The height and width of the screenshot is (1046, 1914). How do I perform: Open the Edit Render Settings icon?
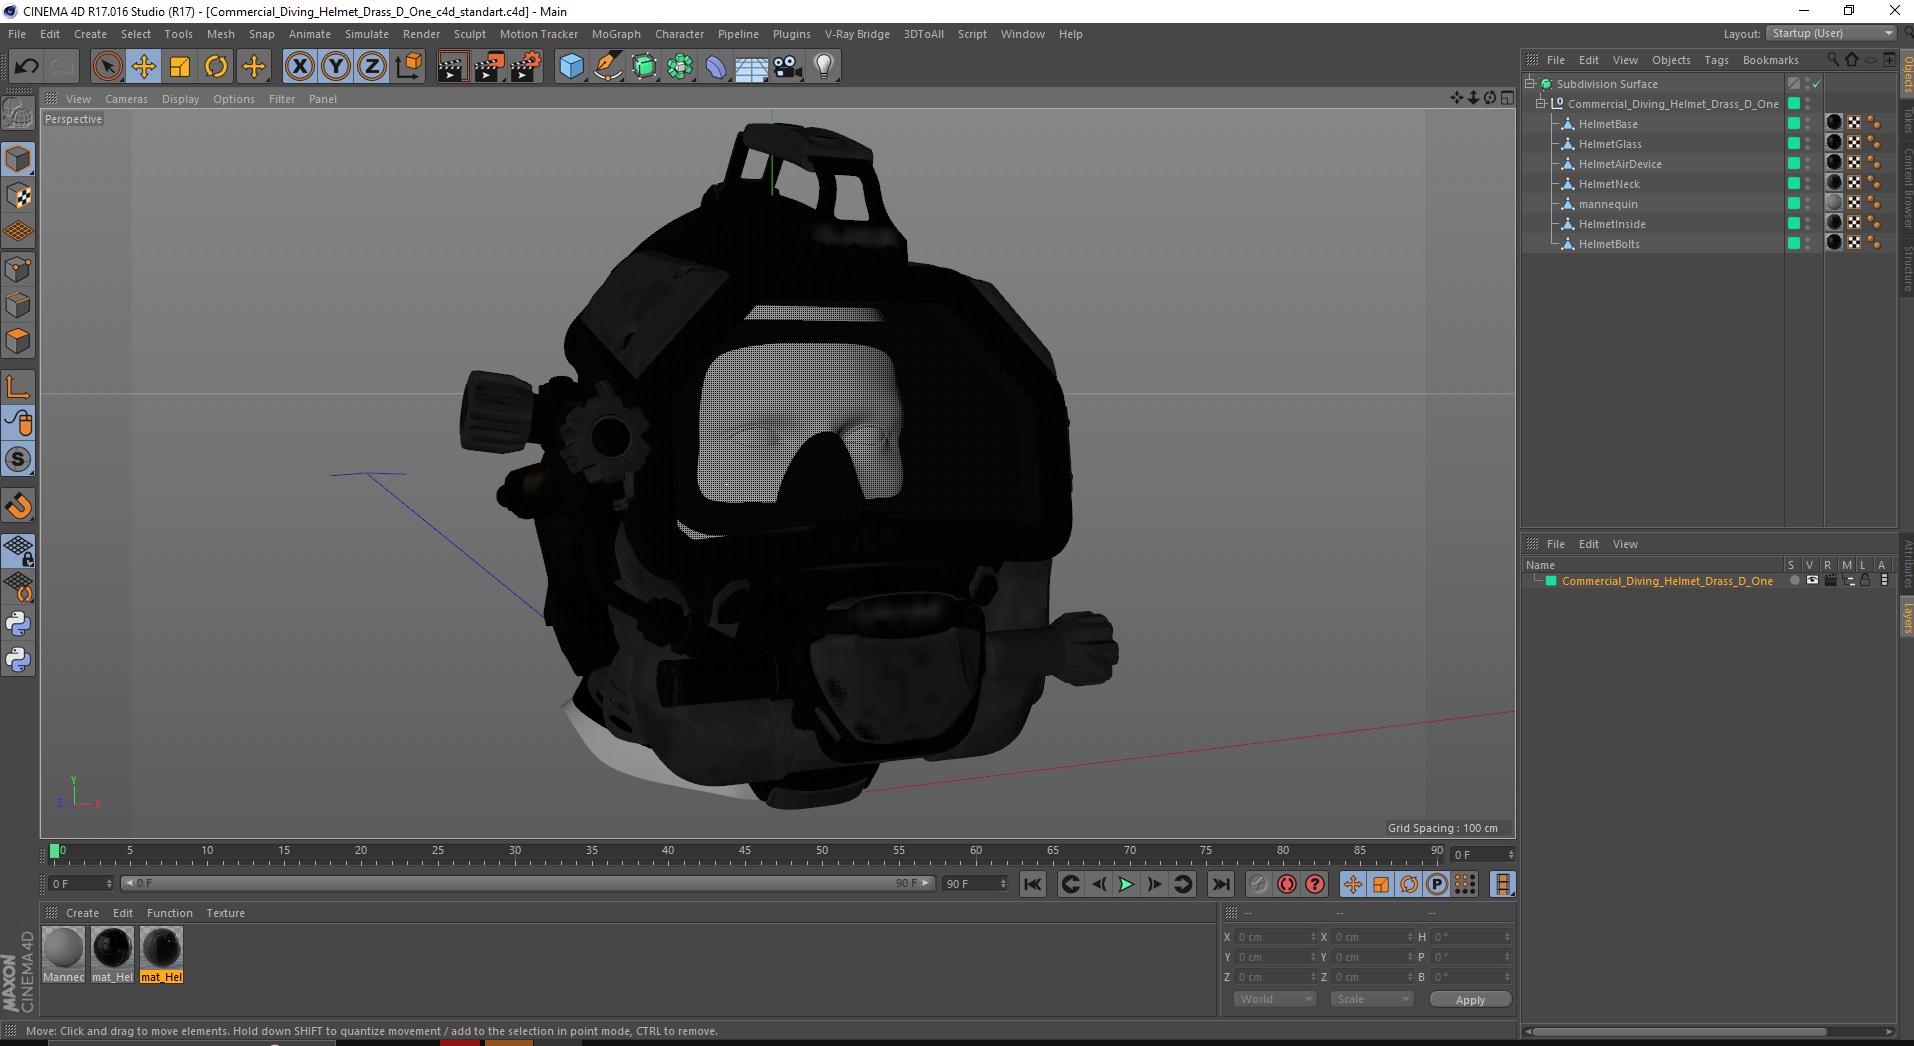(x=525, y=67)
